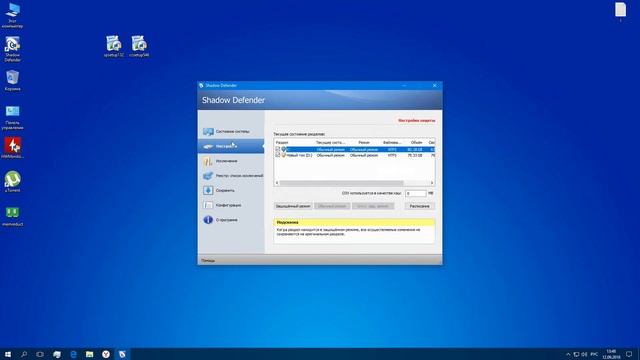Open the red HWMonitor desktop shortcut
Image resolution: width=640 pixels, height=360 pixels.
(x=12, y=148)
